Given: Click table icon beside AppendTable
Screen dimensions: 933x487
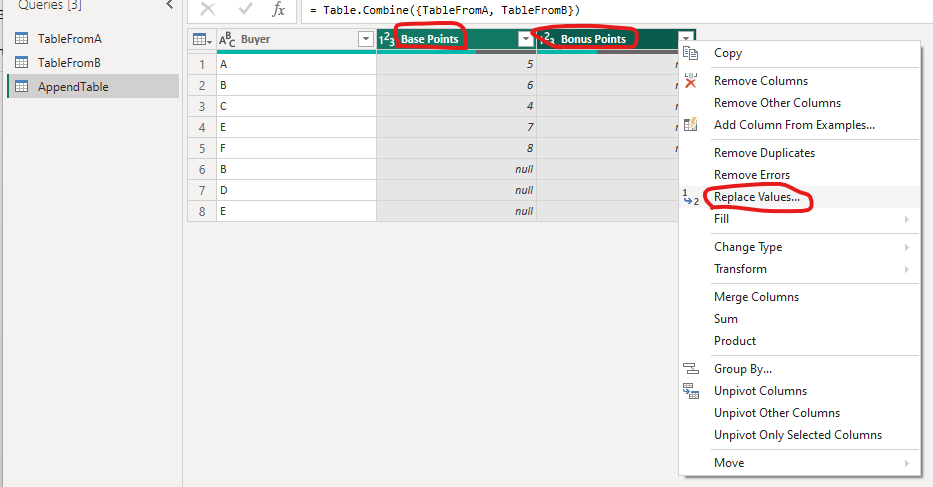Looking at the screenshot, I should (21, 86).
